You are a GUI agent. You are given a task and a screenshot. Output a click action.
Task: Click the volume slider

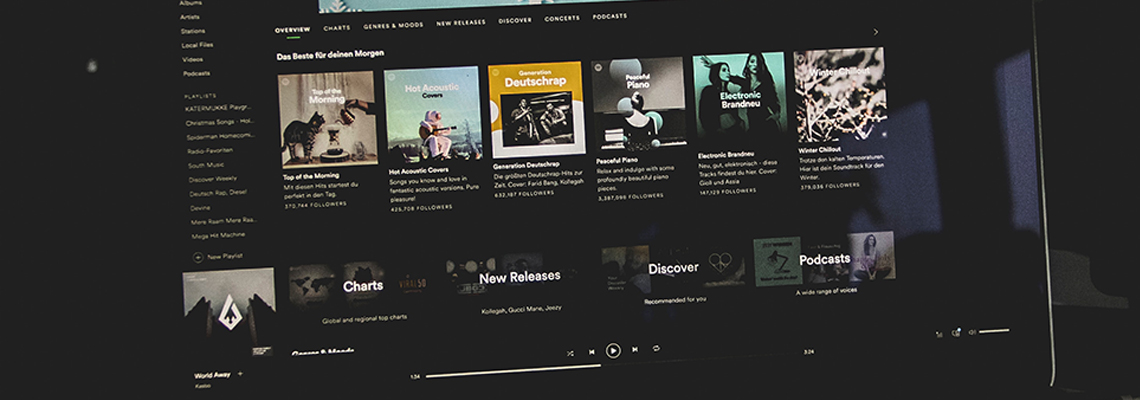click(x=995, y=330)
